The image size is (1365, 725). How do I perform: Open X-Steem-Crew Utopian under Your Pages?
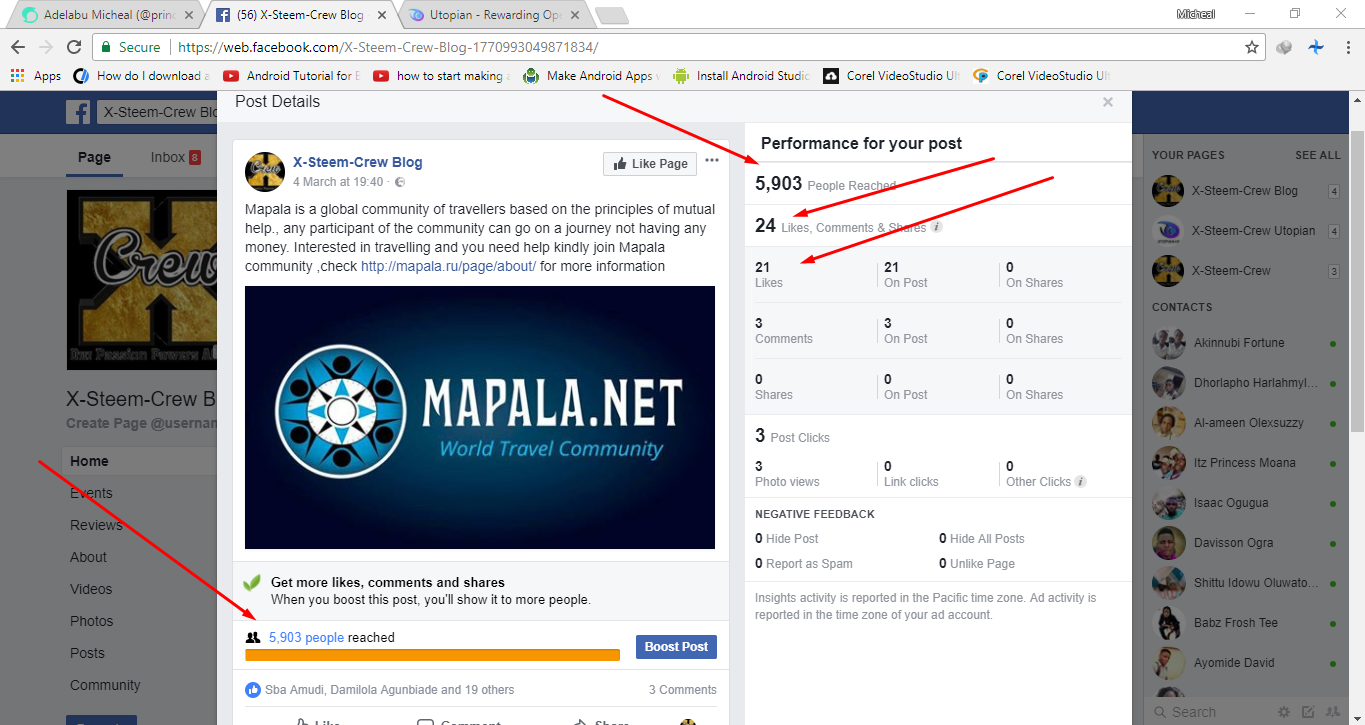[x=1245, y=230]
